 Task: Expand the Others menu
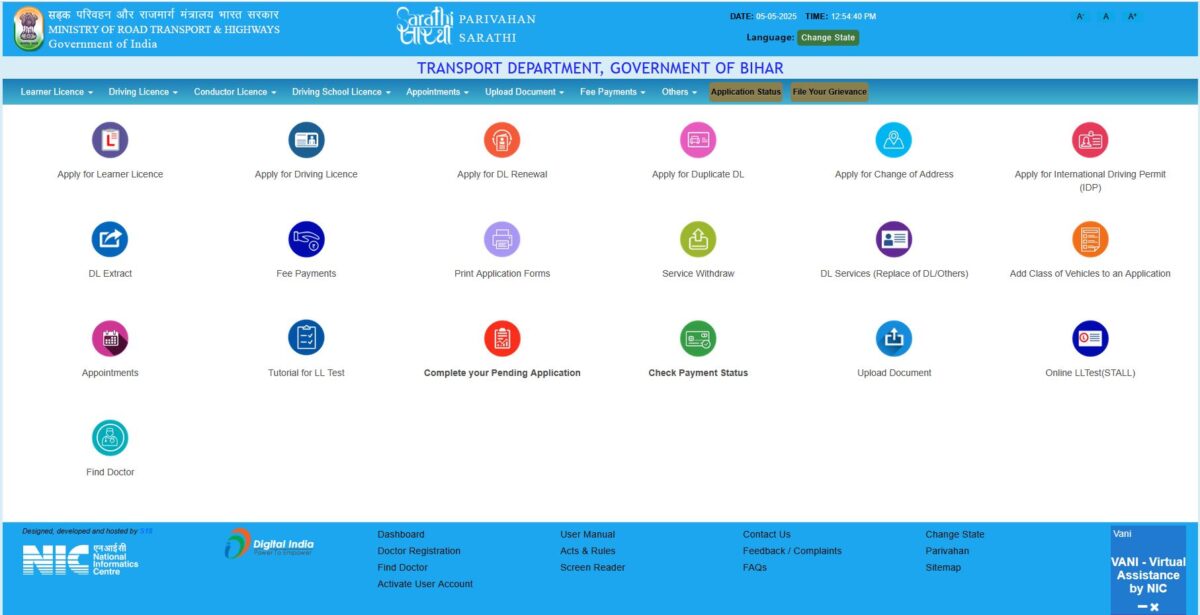[x=679, y=92]
